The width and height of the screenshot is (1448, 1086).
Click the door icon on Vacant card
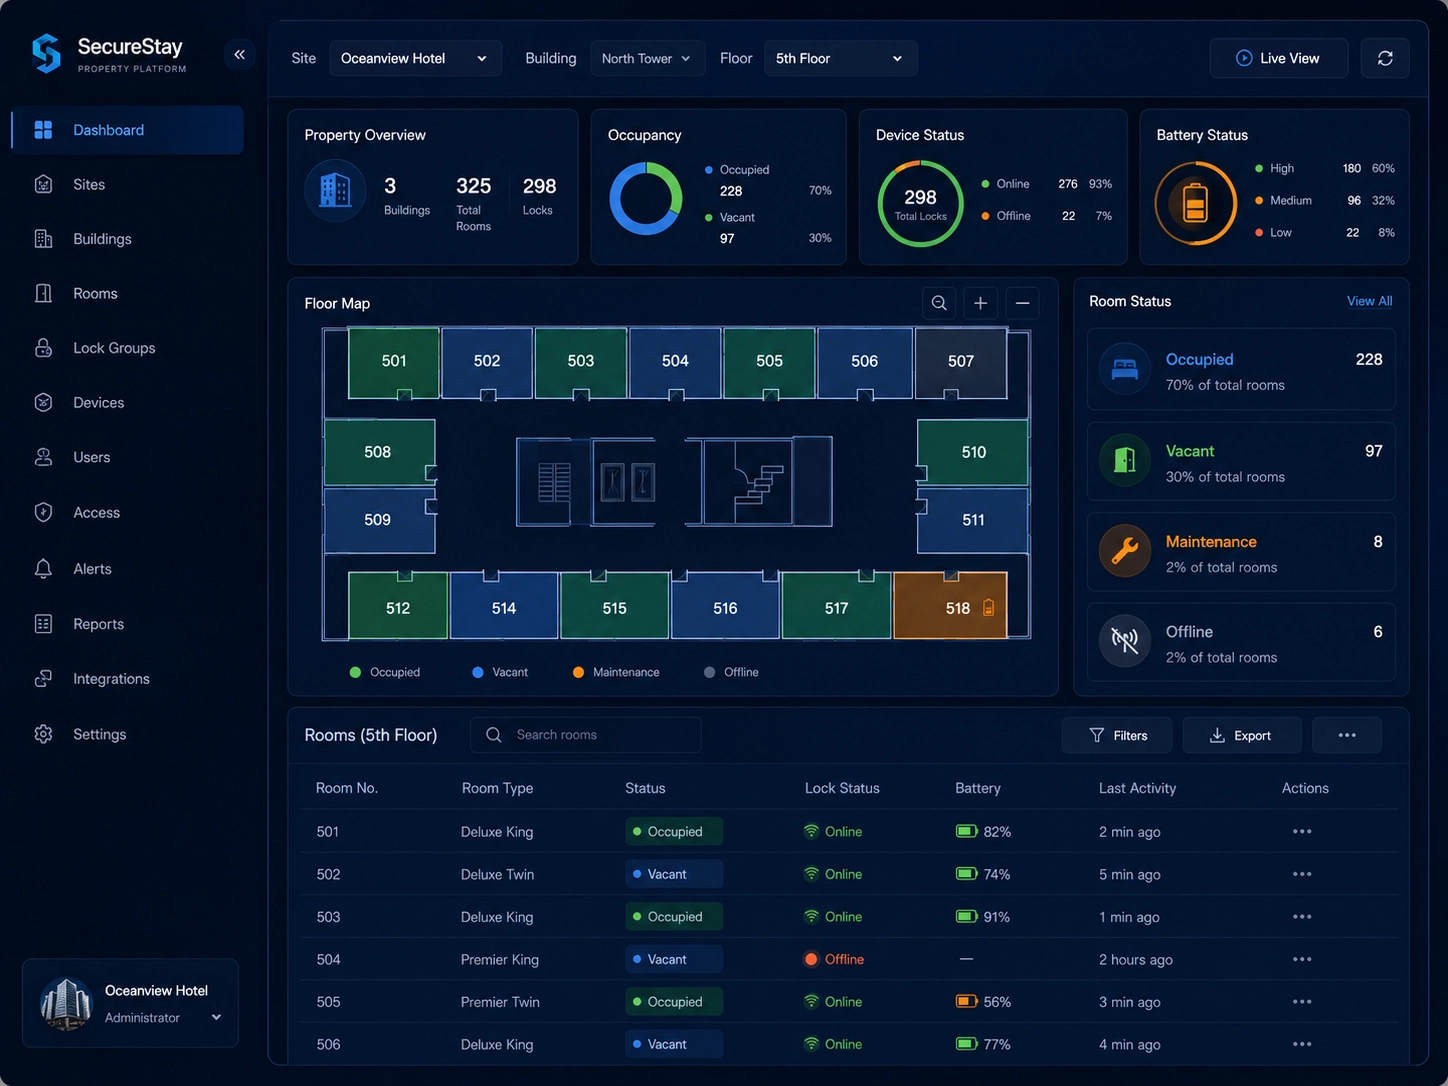coord(1125,460)
